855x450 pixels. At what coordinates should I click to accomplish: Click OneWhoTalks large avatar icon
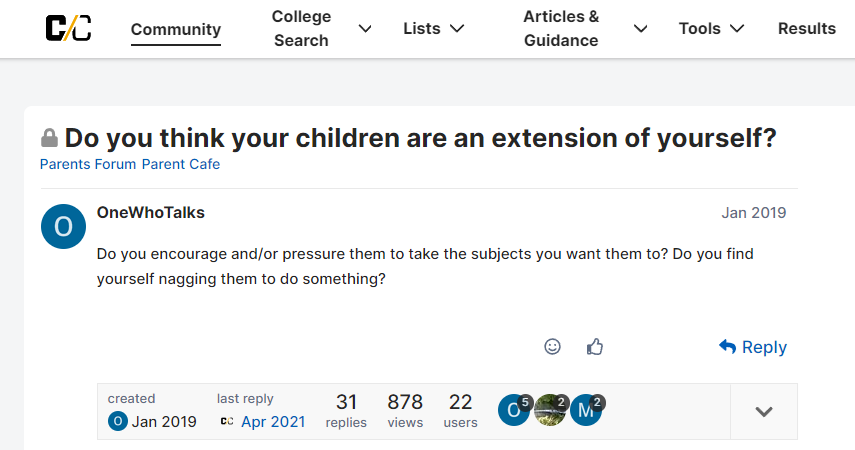(63, 227)
